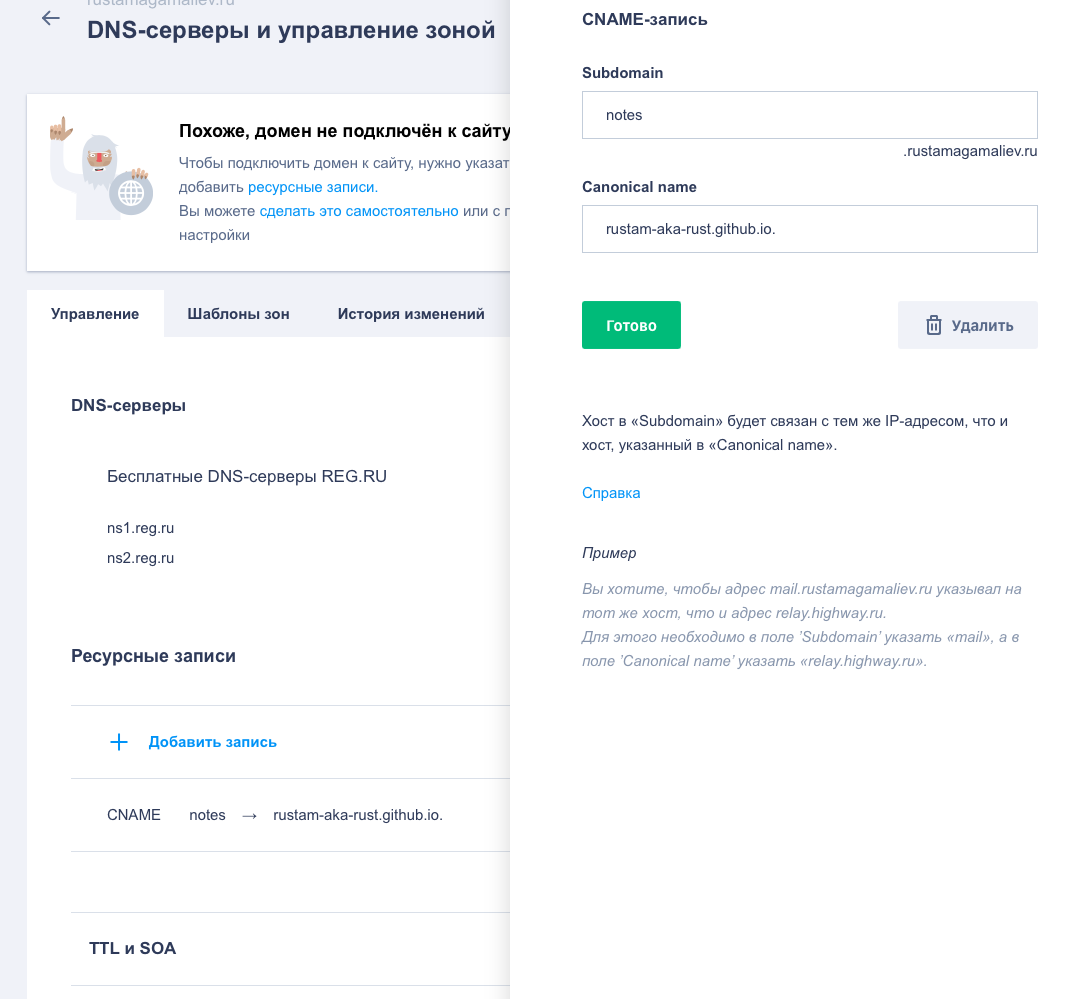The width and height of the screenshot is (1069, 999).
Task: Click the trash can icon in the CNAME panel
Action: pos(934,325)
